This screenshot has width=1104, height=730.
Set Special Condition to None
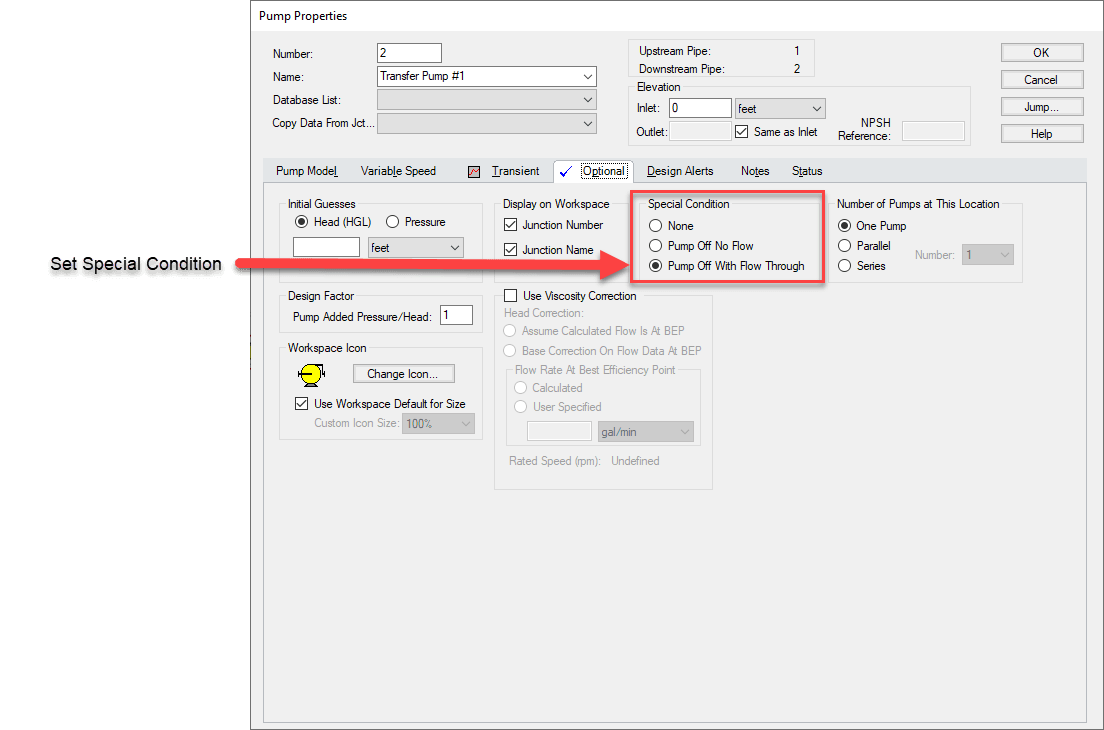tap(655, 225)
